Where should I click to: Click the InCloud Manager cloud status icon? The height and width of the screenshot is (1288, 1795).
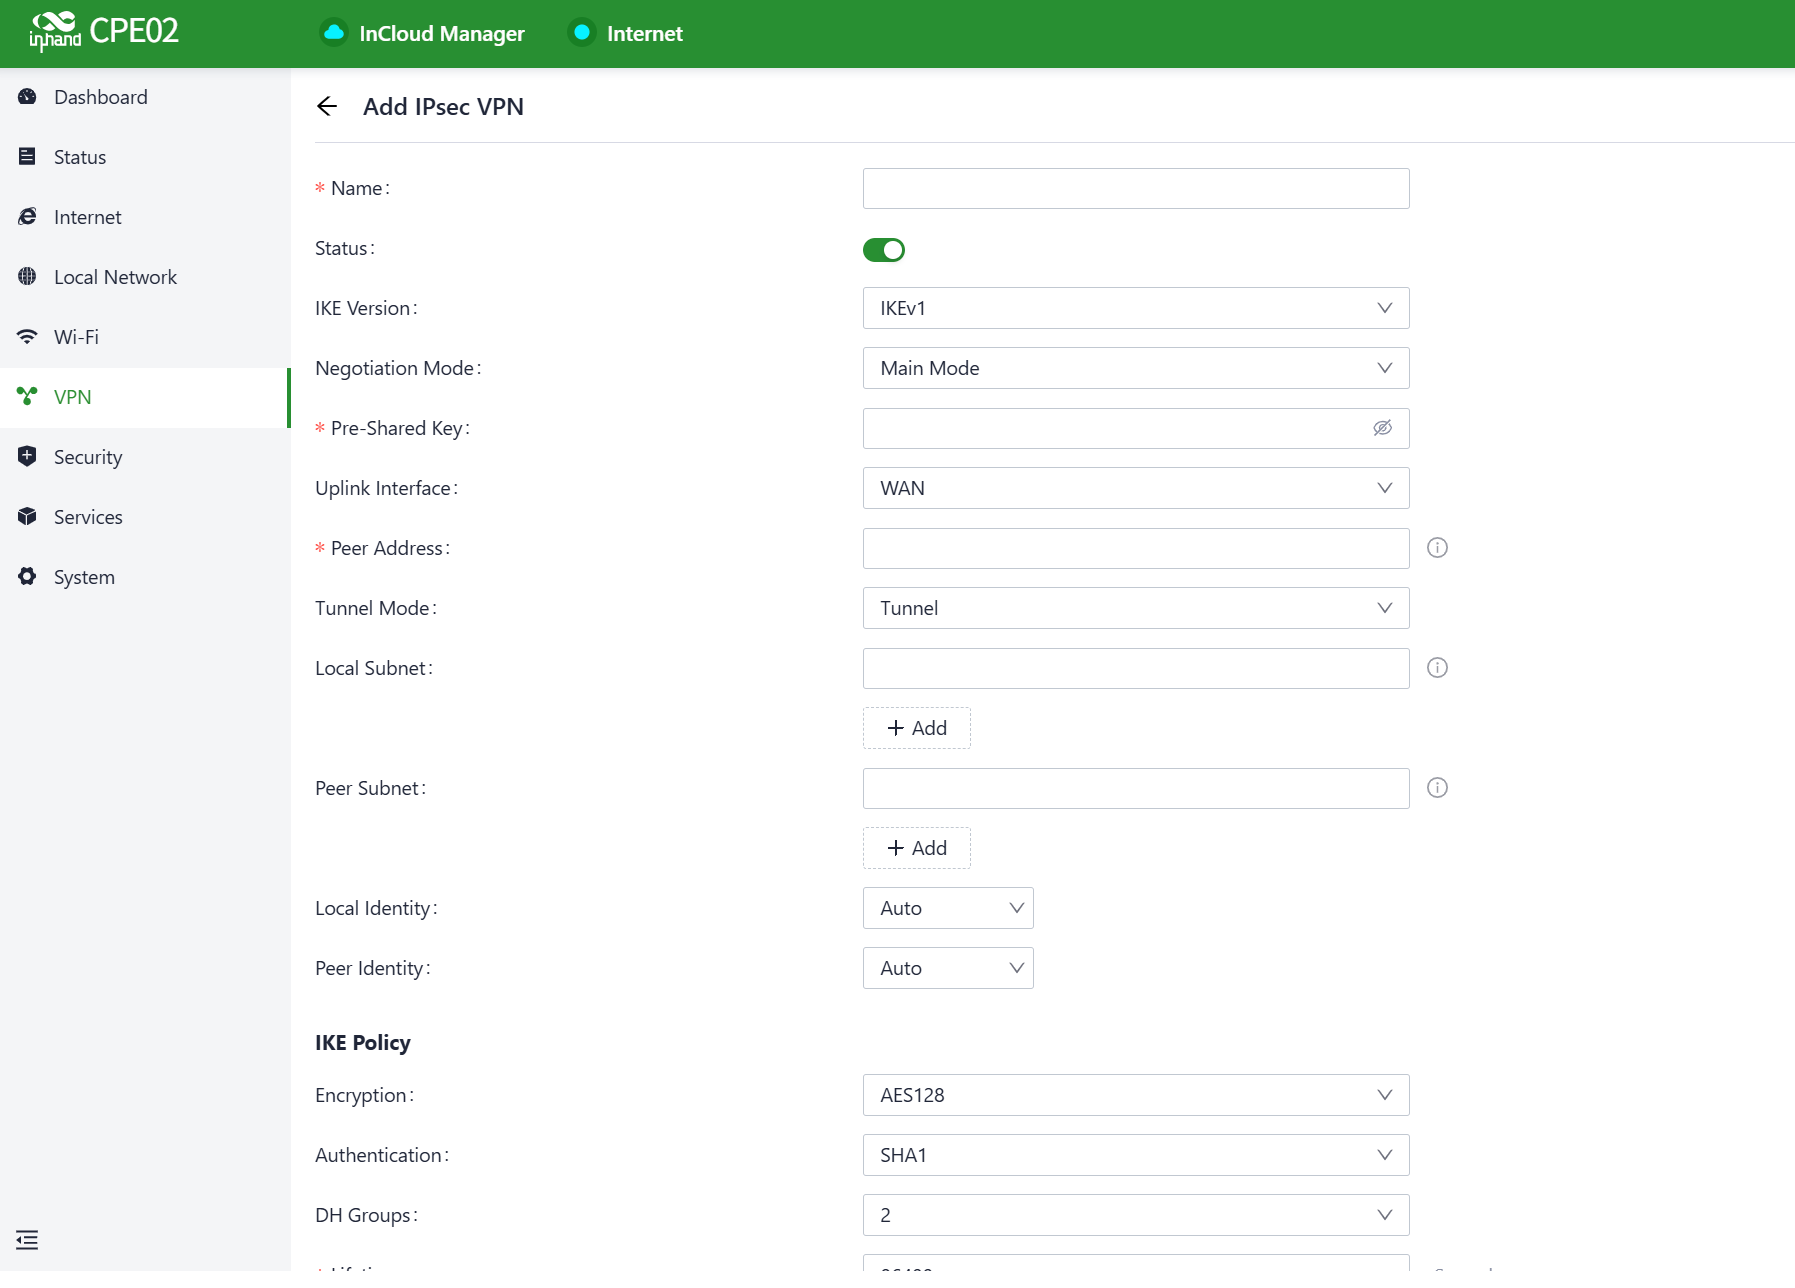click(334, 33)
